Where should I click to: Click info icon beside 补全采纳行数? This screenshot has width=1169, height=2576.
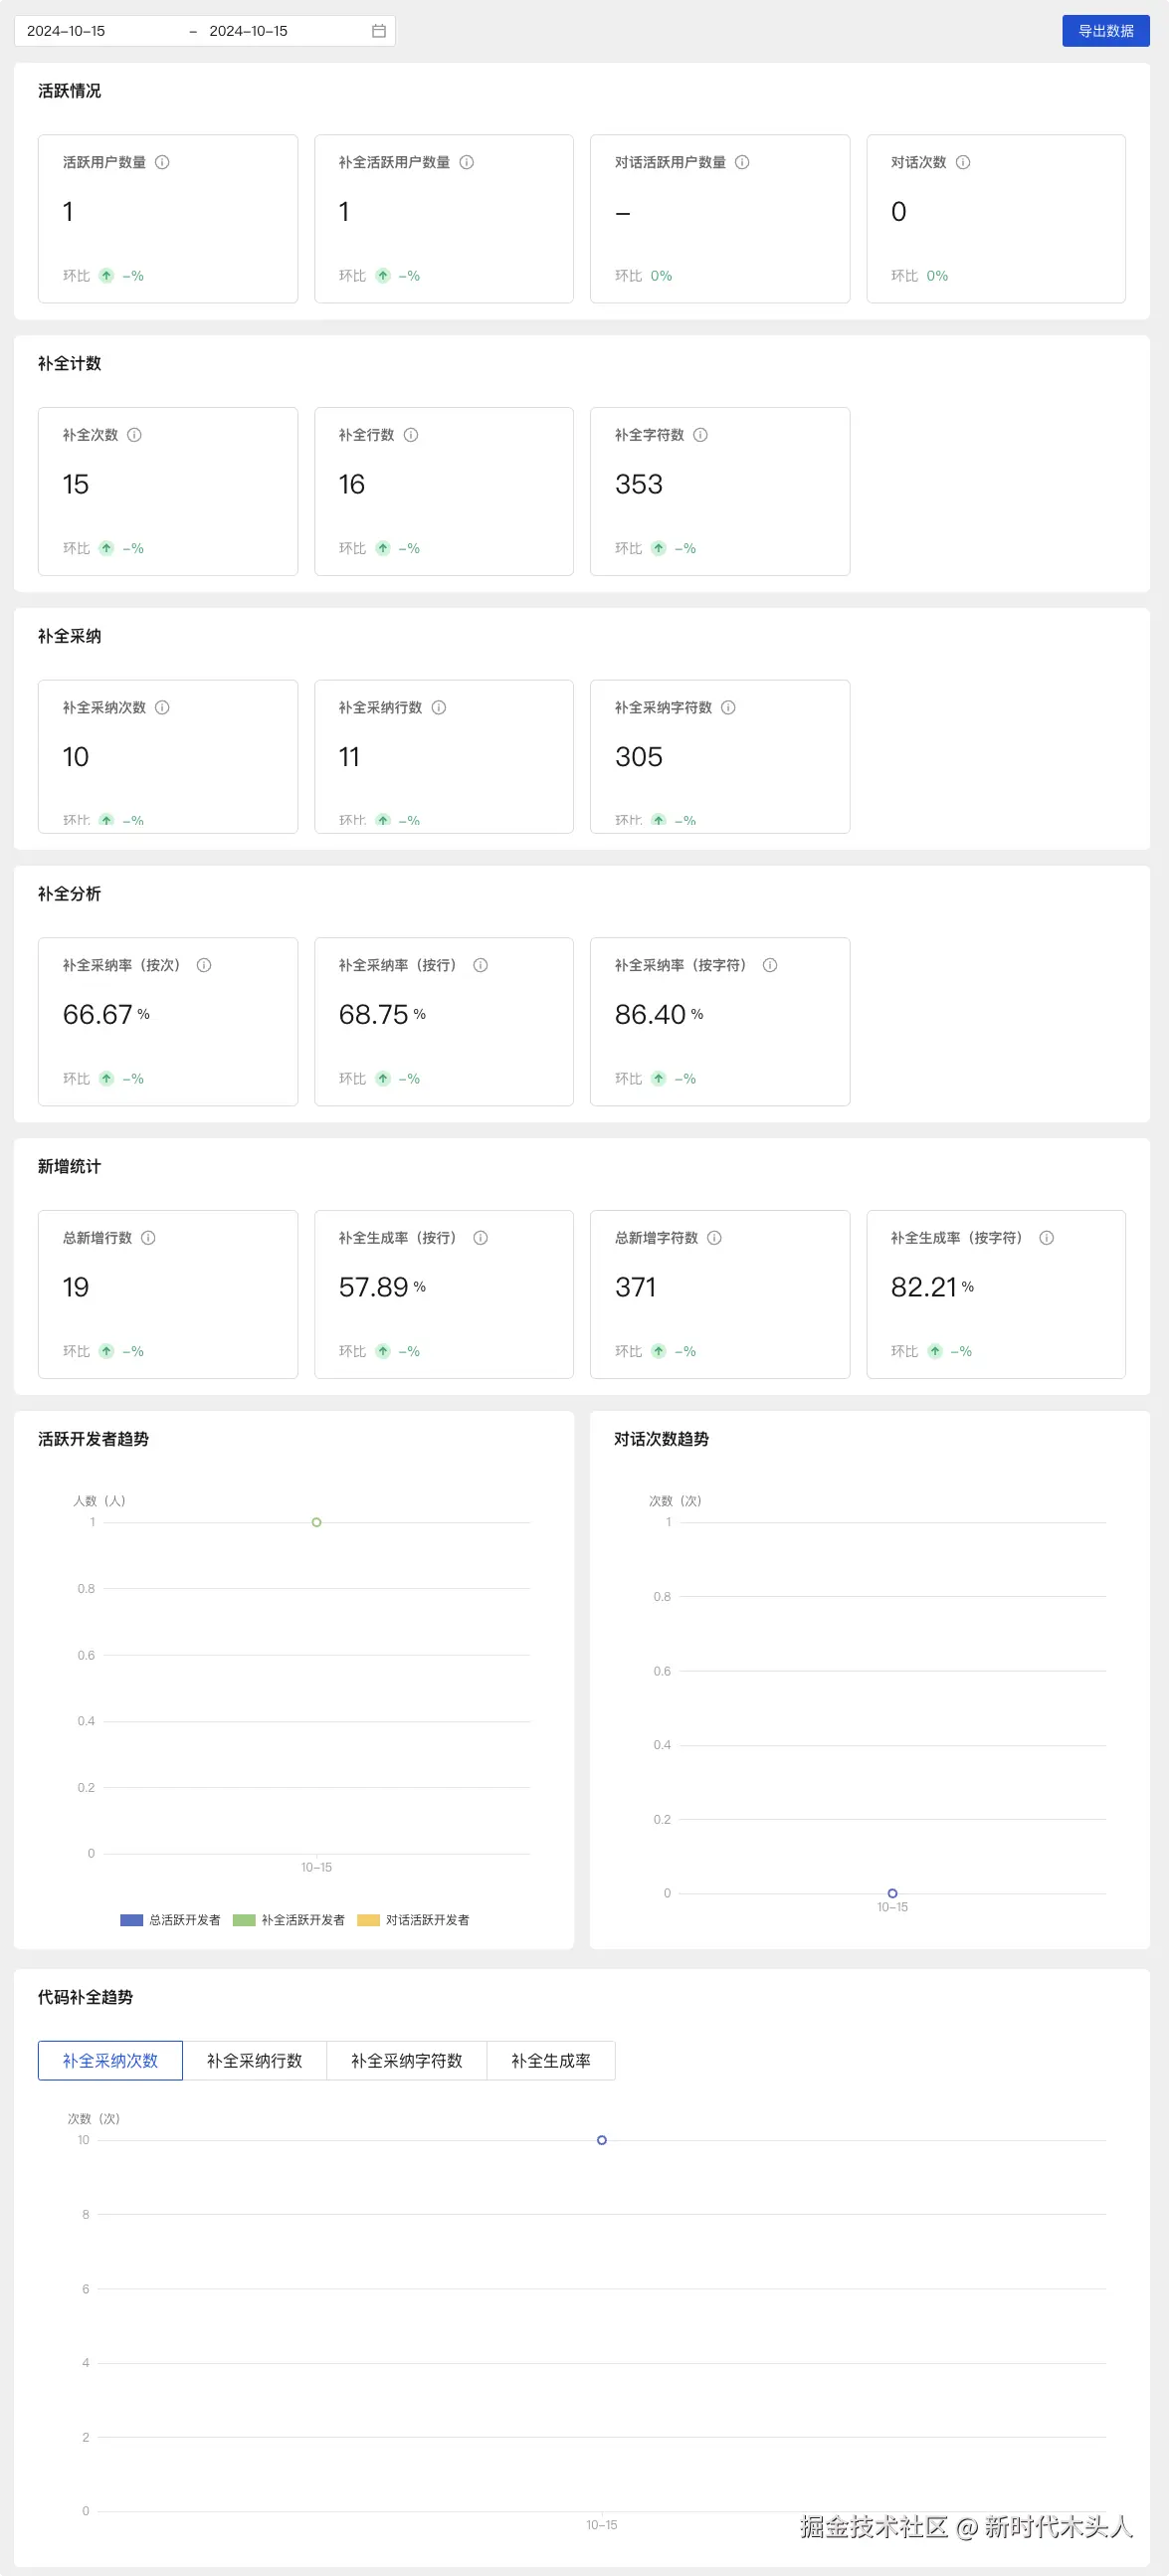(x=439, y=708)
